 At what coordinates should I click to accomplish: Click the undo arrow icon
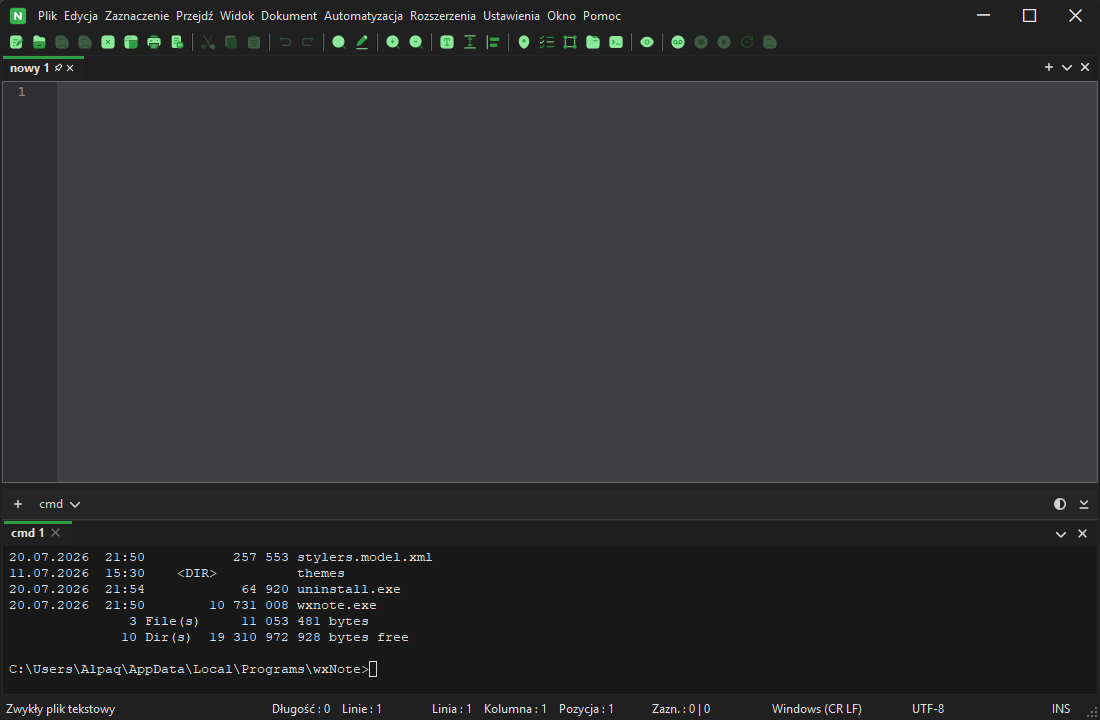pyautogui.click(x=285, y=42)
